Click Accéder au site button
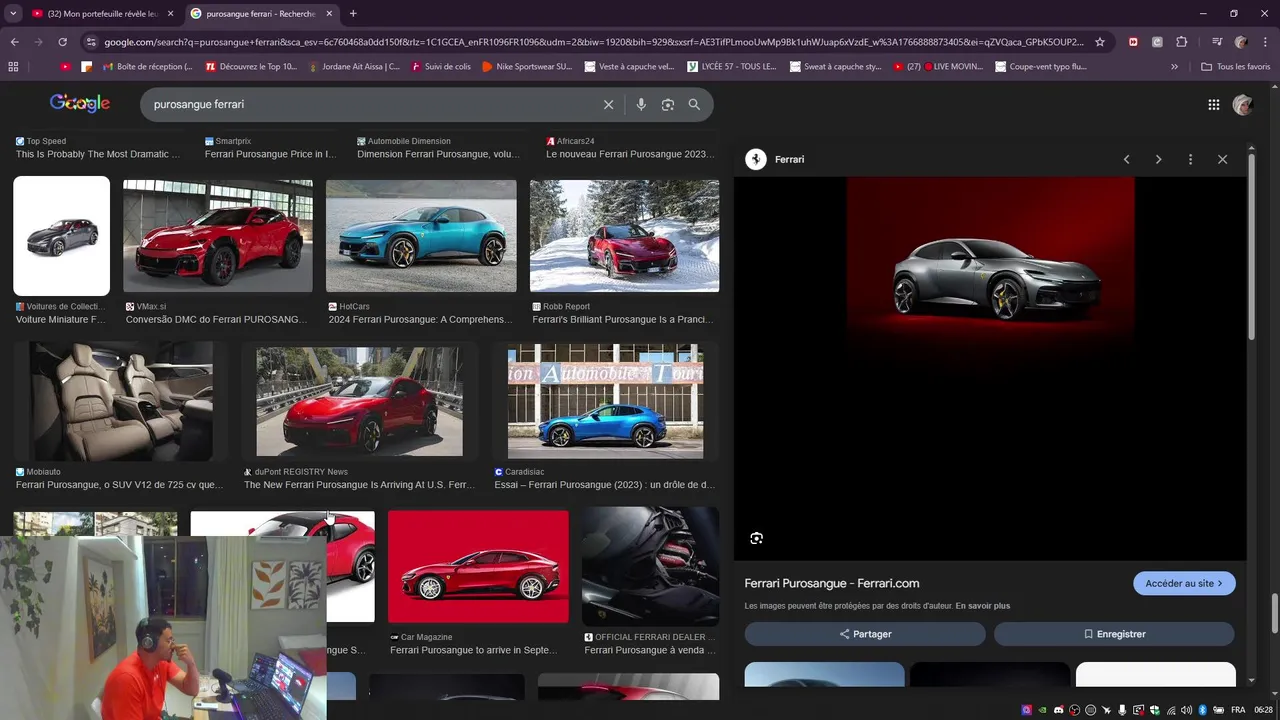This screenshot has width=1280, height=720. tap(1184, 583)
